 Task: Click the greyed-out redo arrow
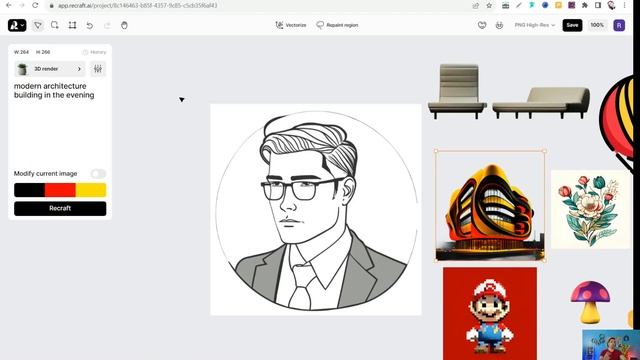point(107,25)
